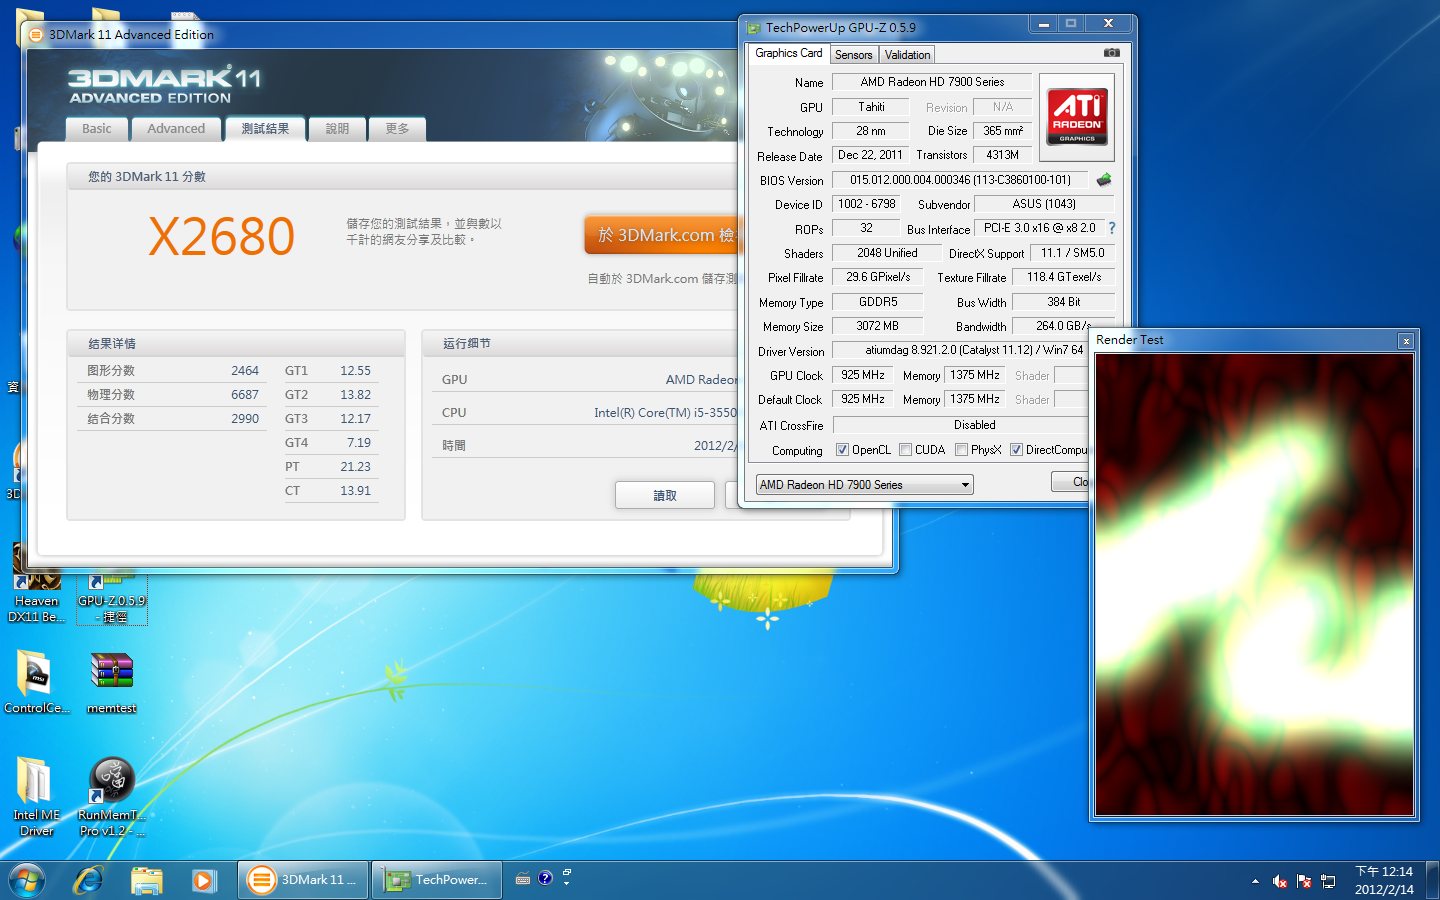Viewport: 1440px width, 900px height.
Task: Click the Bus Interface question mark icon
Action: (x=1111, y=228)
